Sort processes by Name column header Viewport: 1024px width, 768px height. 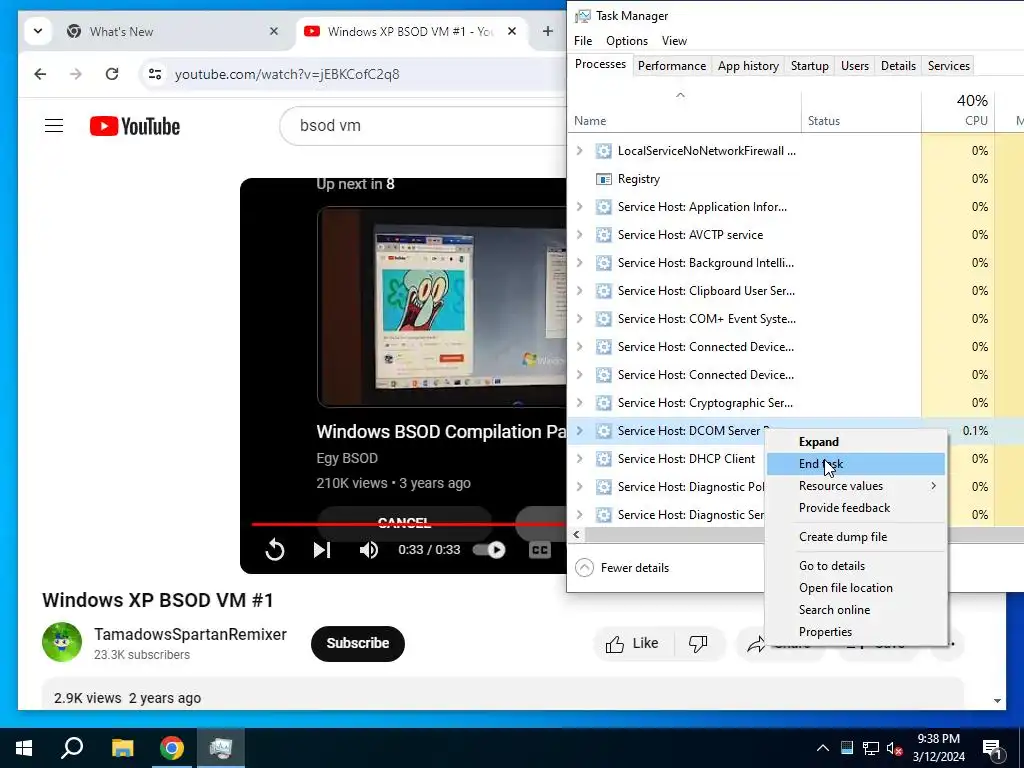[684, 110]
